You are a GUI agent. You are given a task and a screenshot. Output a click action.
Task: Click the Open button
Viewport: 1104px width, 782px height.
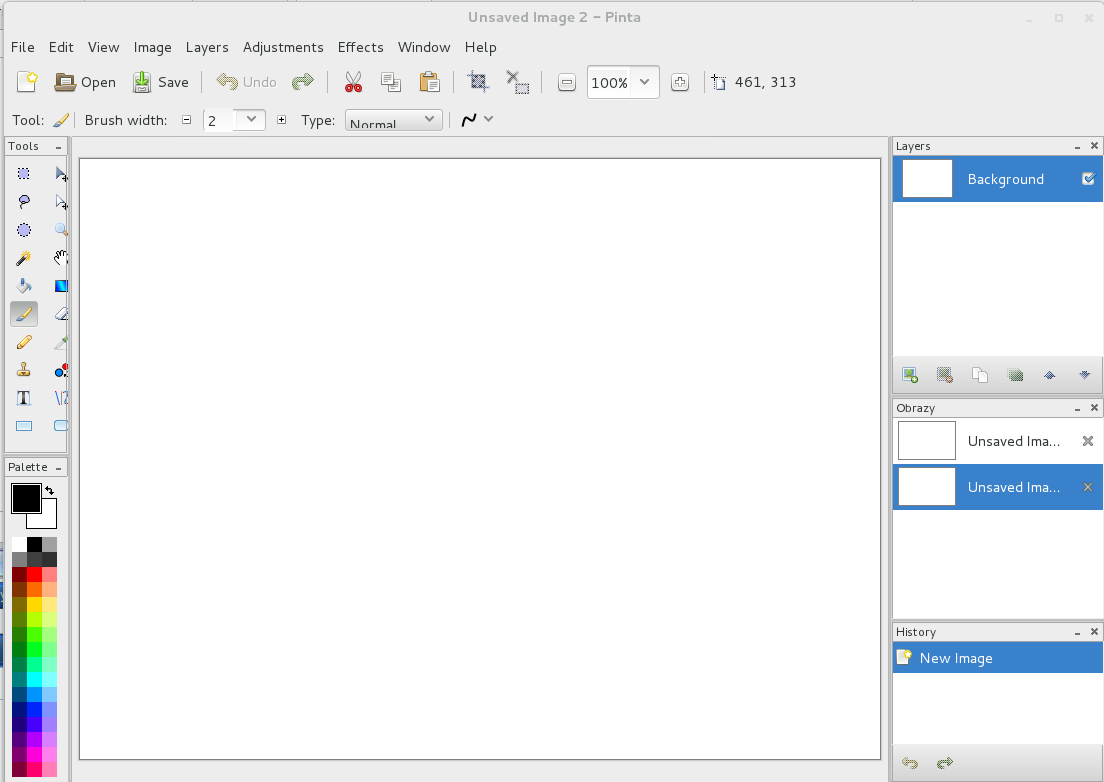point(85,82)
